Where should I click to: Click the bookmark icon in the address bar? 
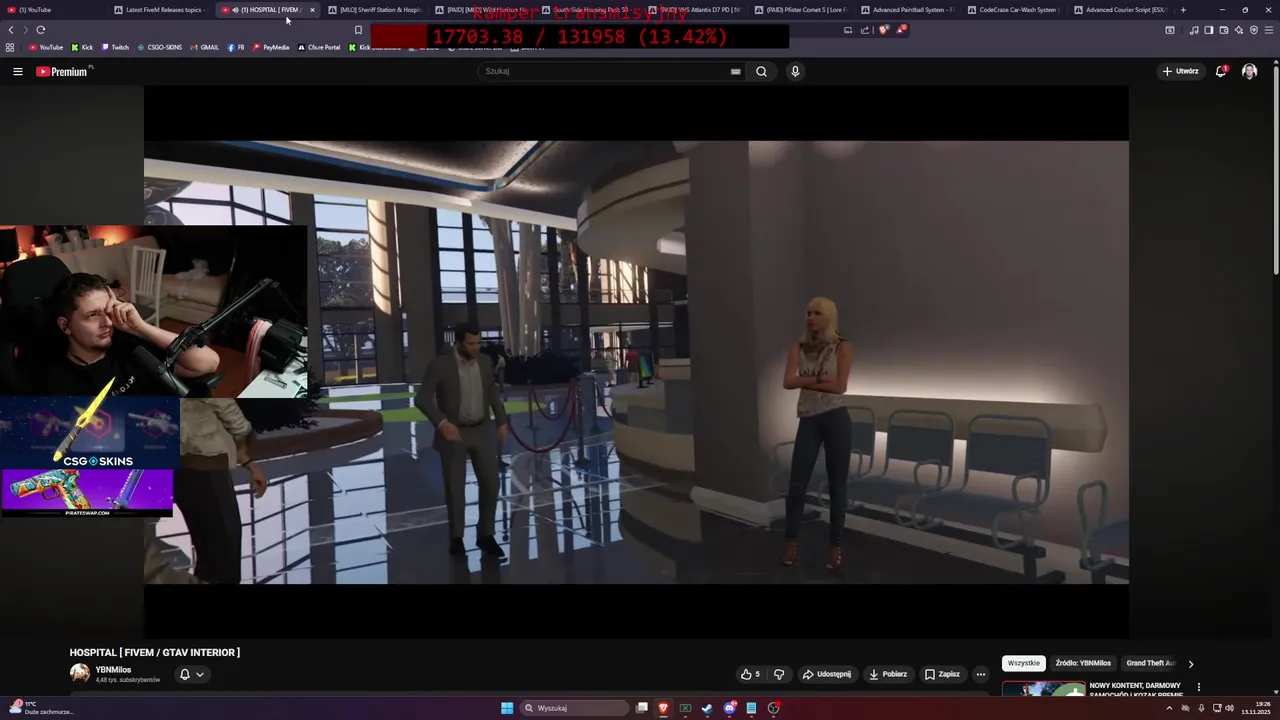point(358,30)
